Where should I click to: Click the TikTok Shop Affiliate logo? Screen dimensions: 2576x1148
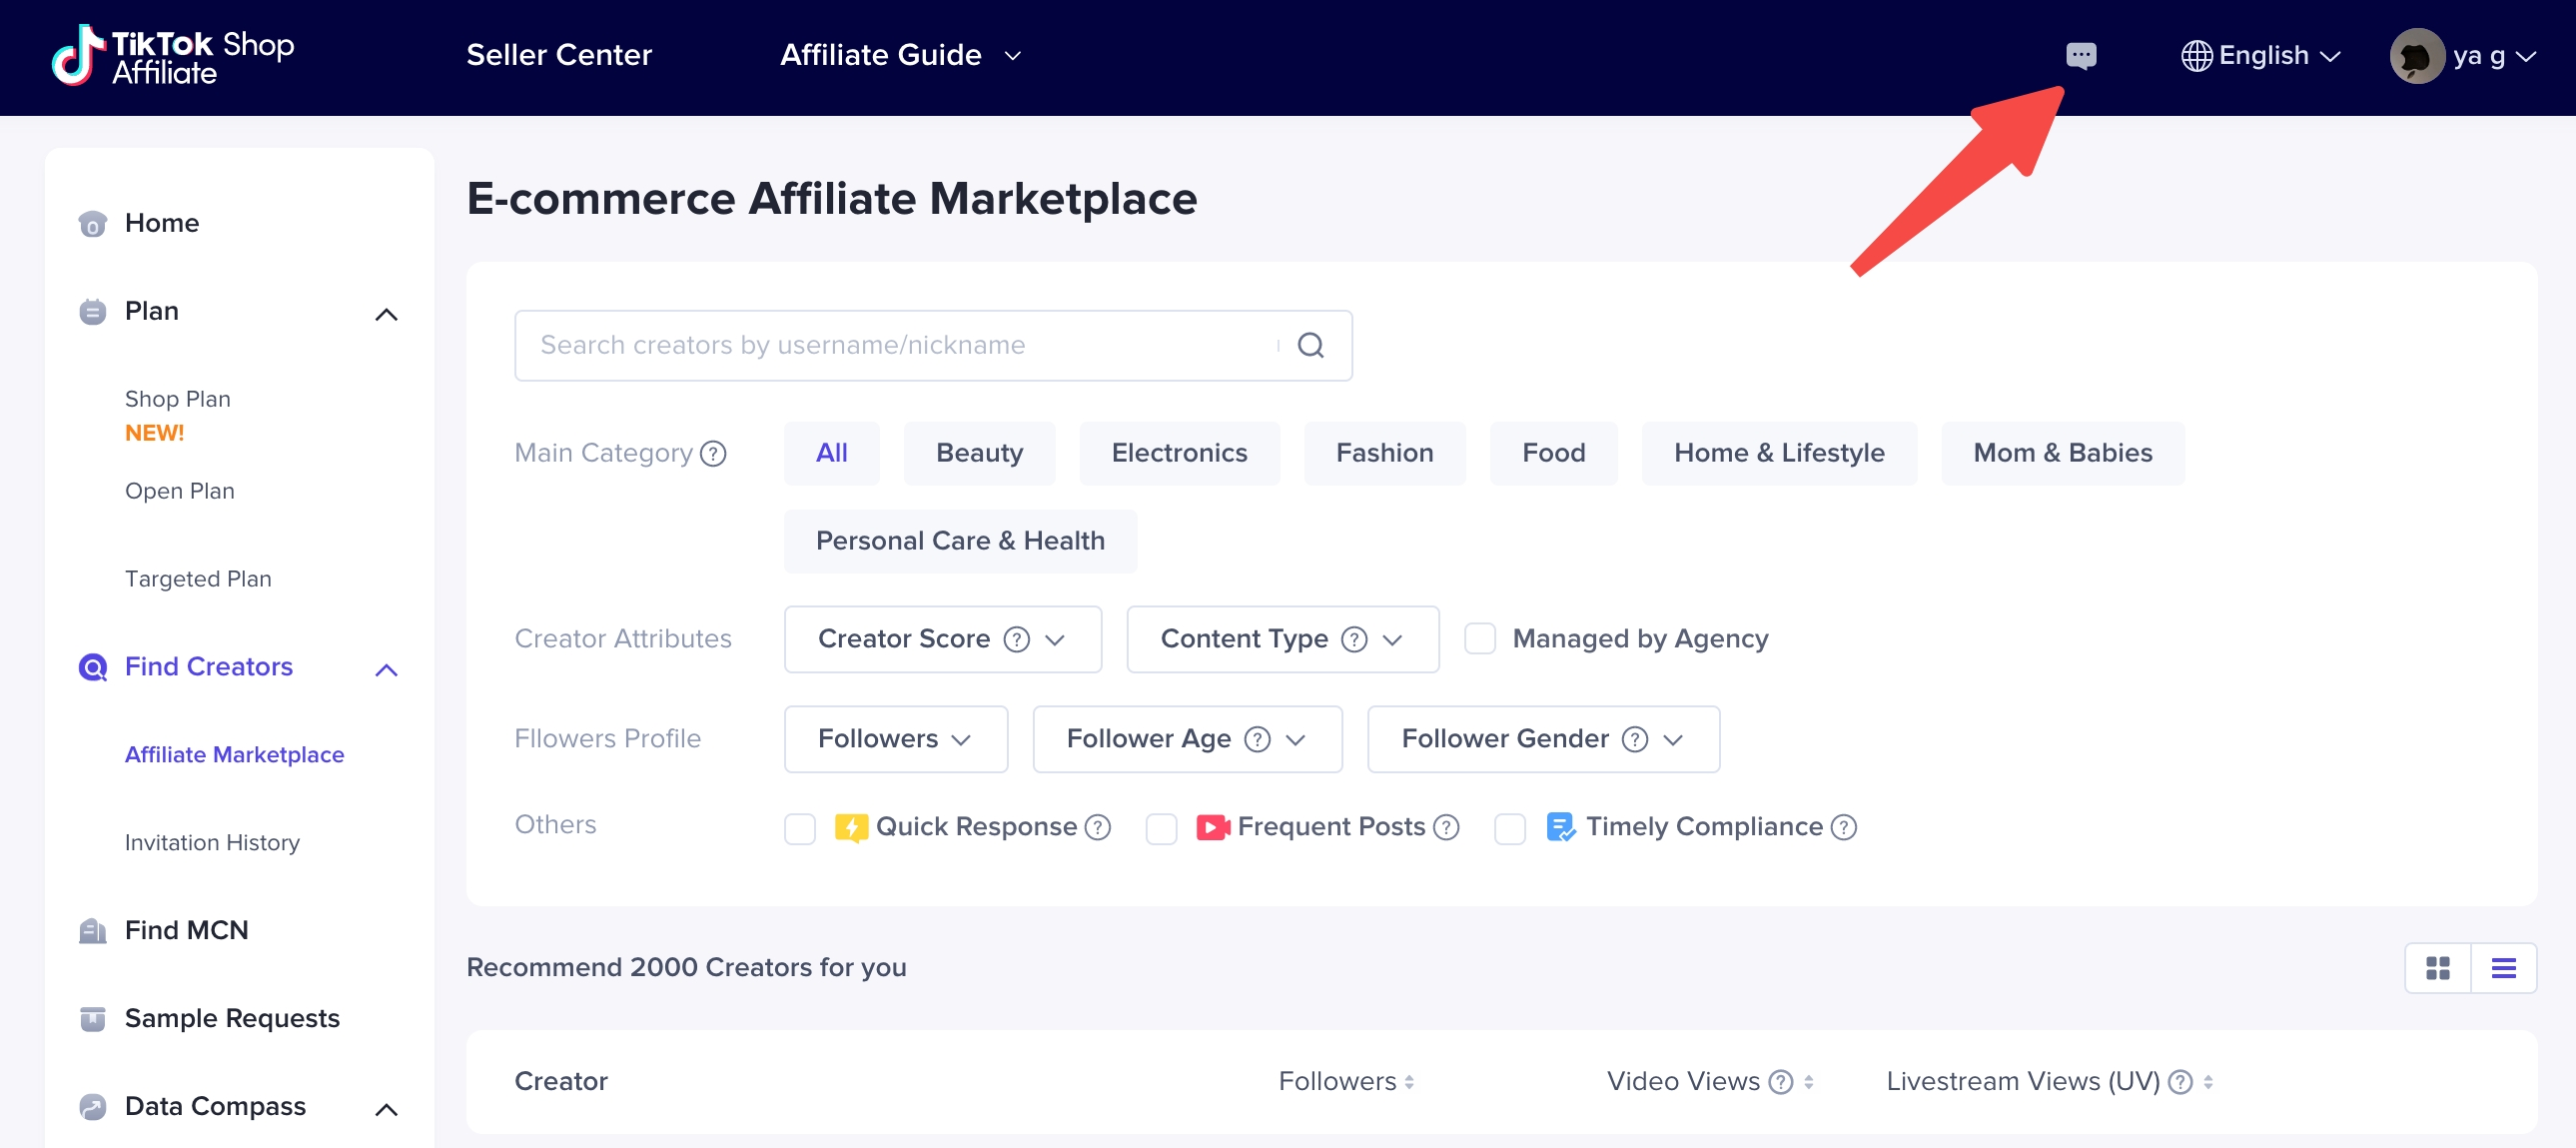pyautogui.click(x=174, y=55)
